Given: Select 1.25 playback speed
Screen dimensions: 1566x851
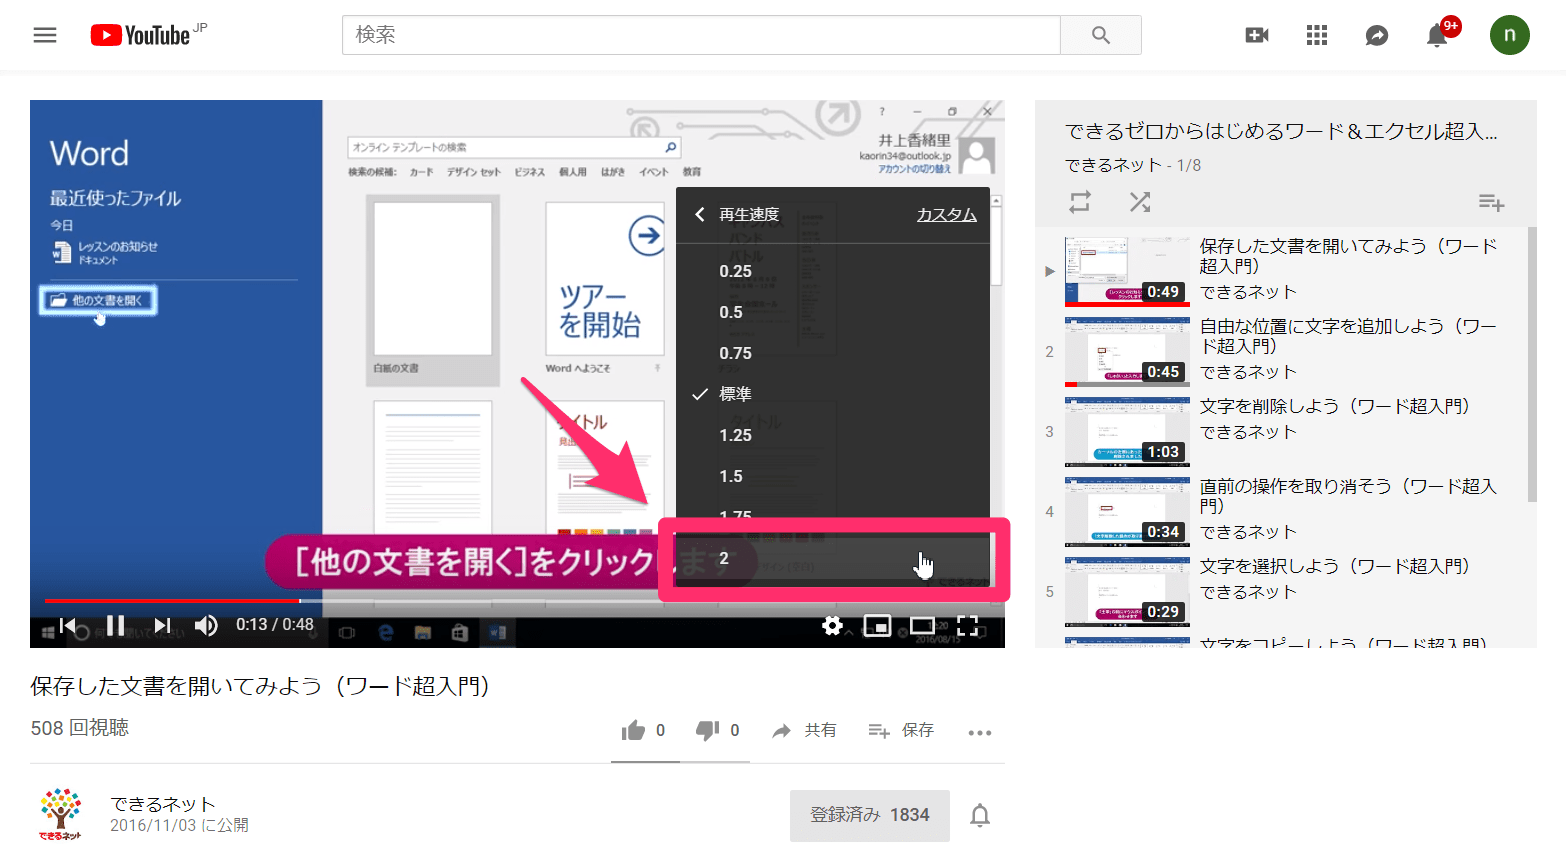Looking at the screenshot, I should [833, 435].
